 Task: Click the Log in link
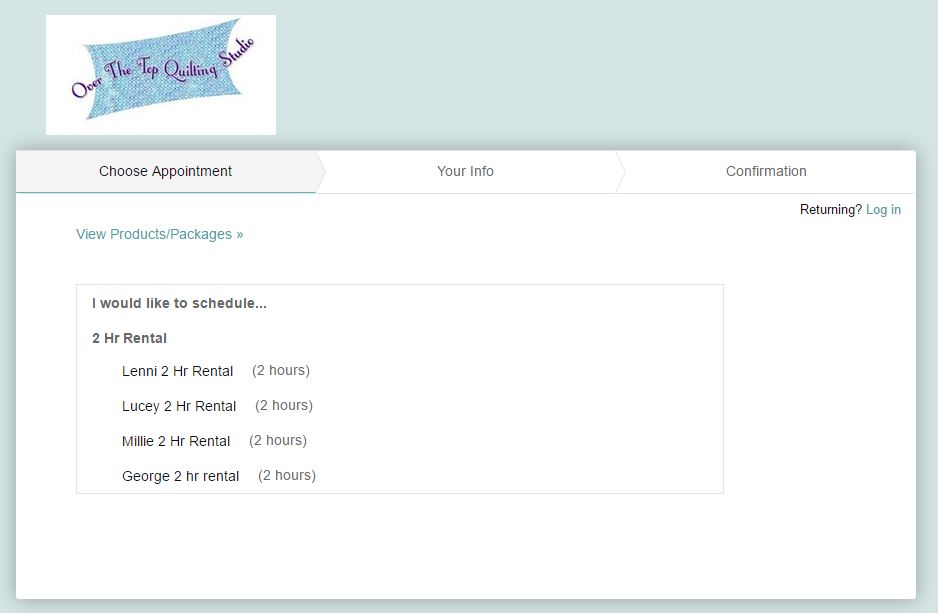[x=884, y=210]
